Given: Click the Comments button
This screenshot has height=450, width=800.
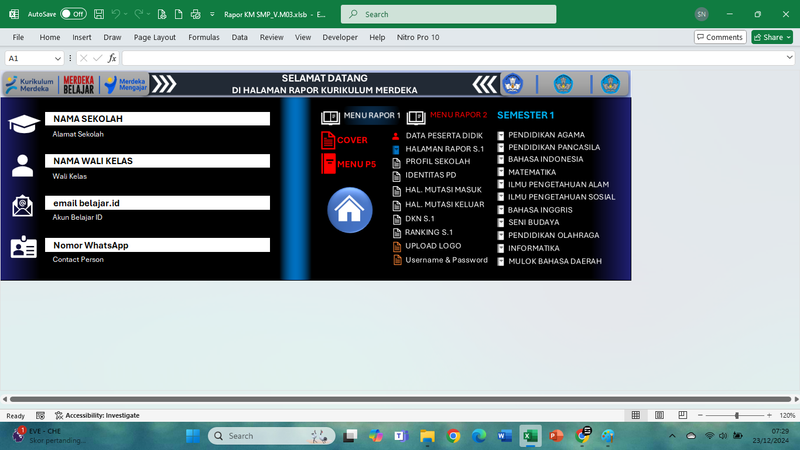Looking at the screenshot, I should click(720, 37).
